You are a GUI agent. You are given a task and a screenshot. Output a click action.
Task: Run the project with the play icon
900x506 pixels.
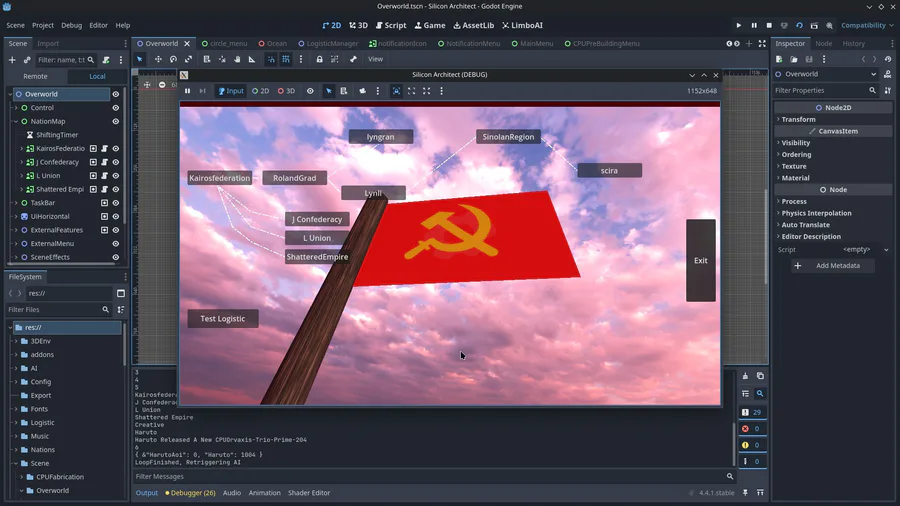coord(739,25)
